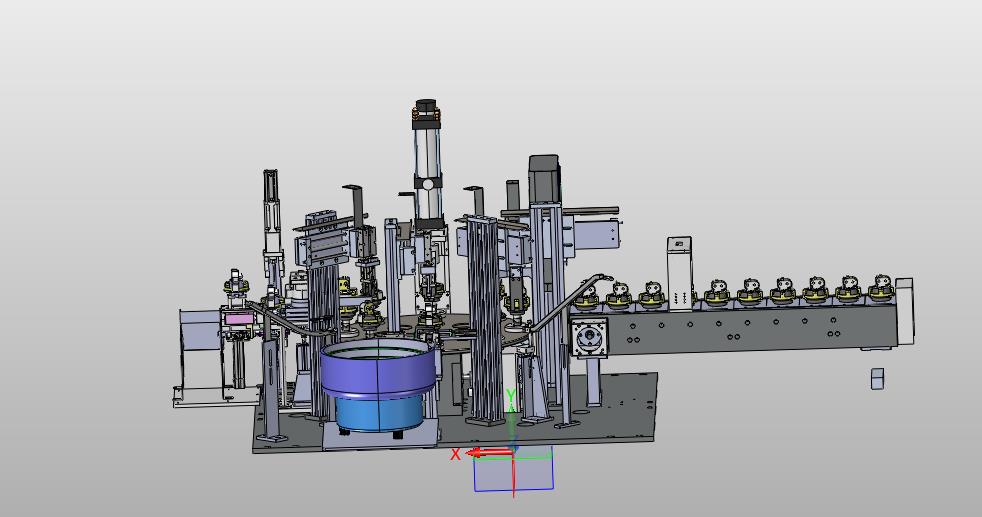The width and height of the screenshot is (982, 517).
Task: Select the white end cover of conveyor
Action: (904, 312)
